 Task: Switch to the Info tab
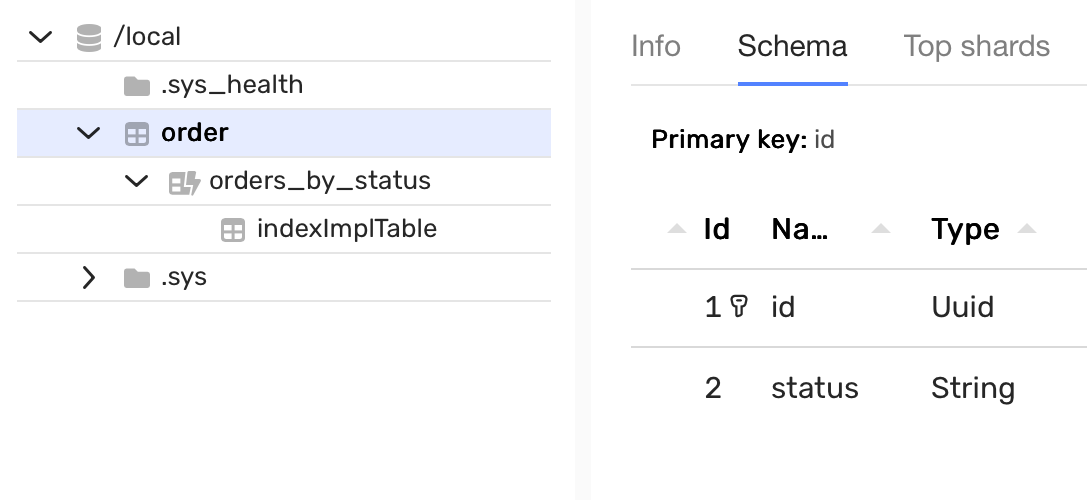pos(656,46)
